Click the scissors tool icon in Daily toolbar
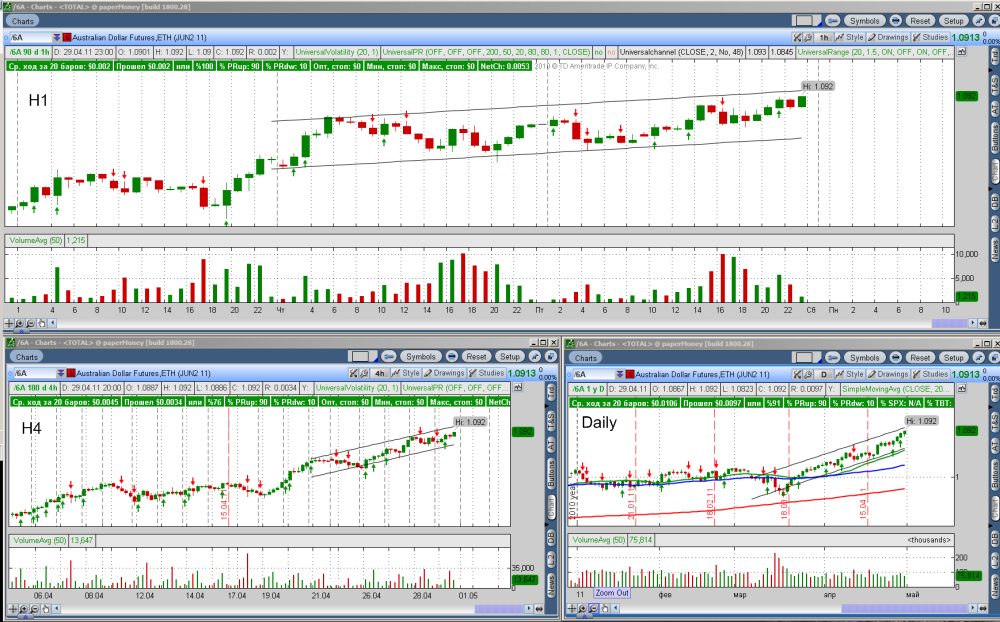 tap(797, 374)
